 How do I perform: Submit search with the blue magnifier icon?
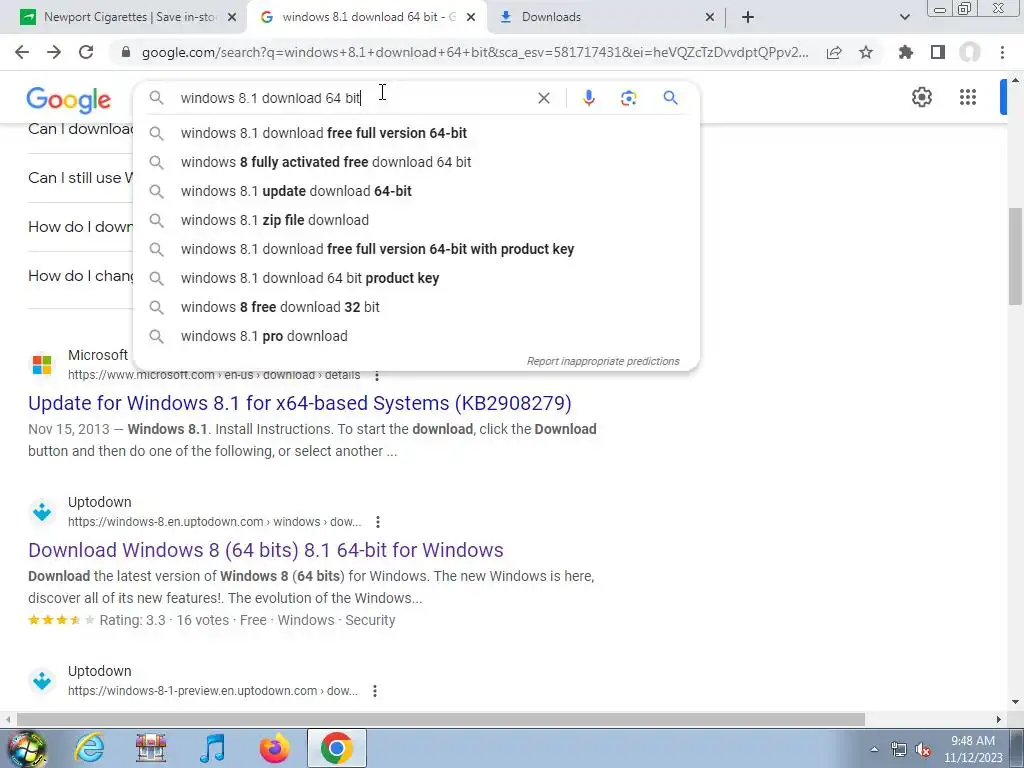tap(670, 98)
